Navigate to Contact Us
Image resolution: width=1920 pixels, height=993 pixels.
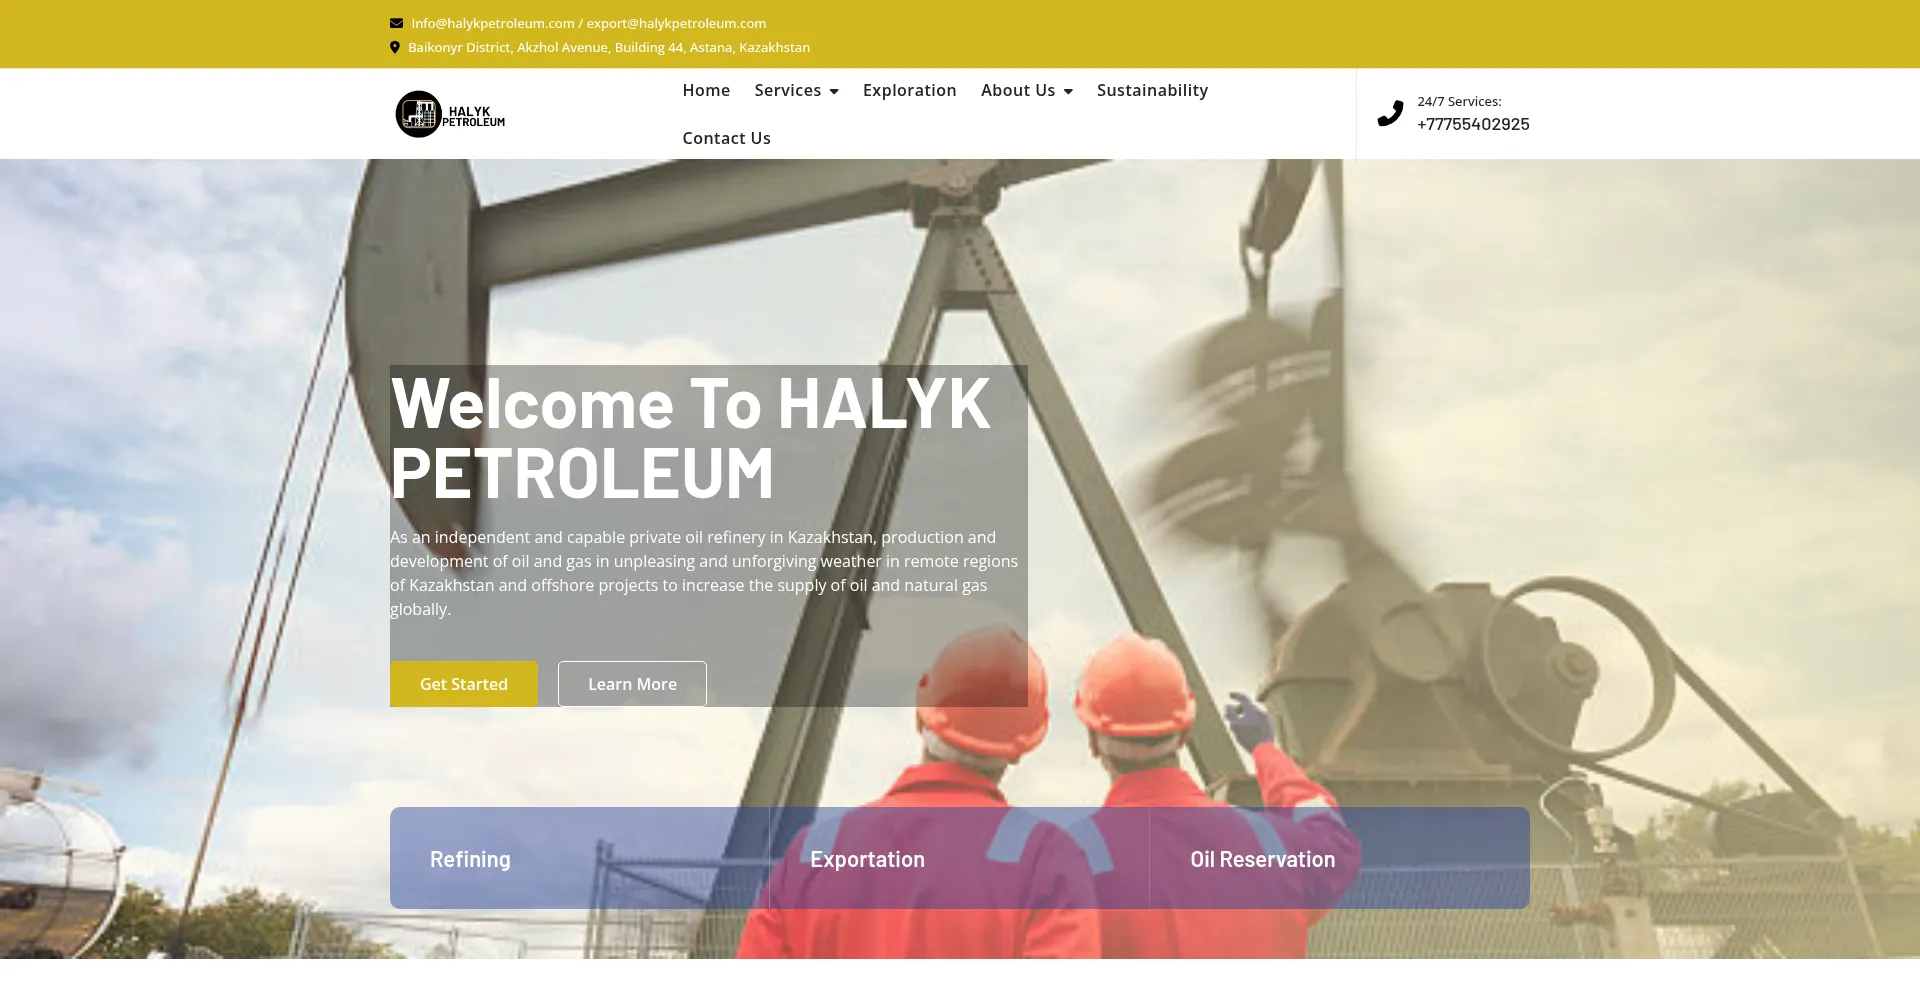click(x=726, y=138)
